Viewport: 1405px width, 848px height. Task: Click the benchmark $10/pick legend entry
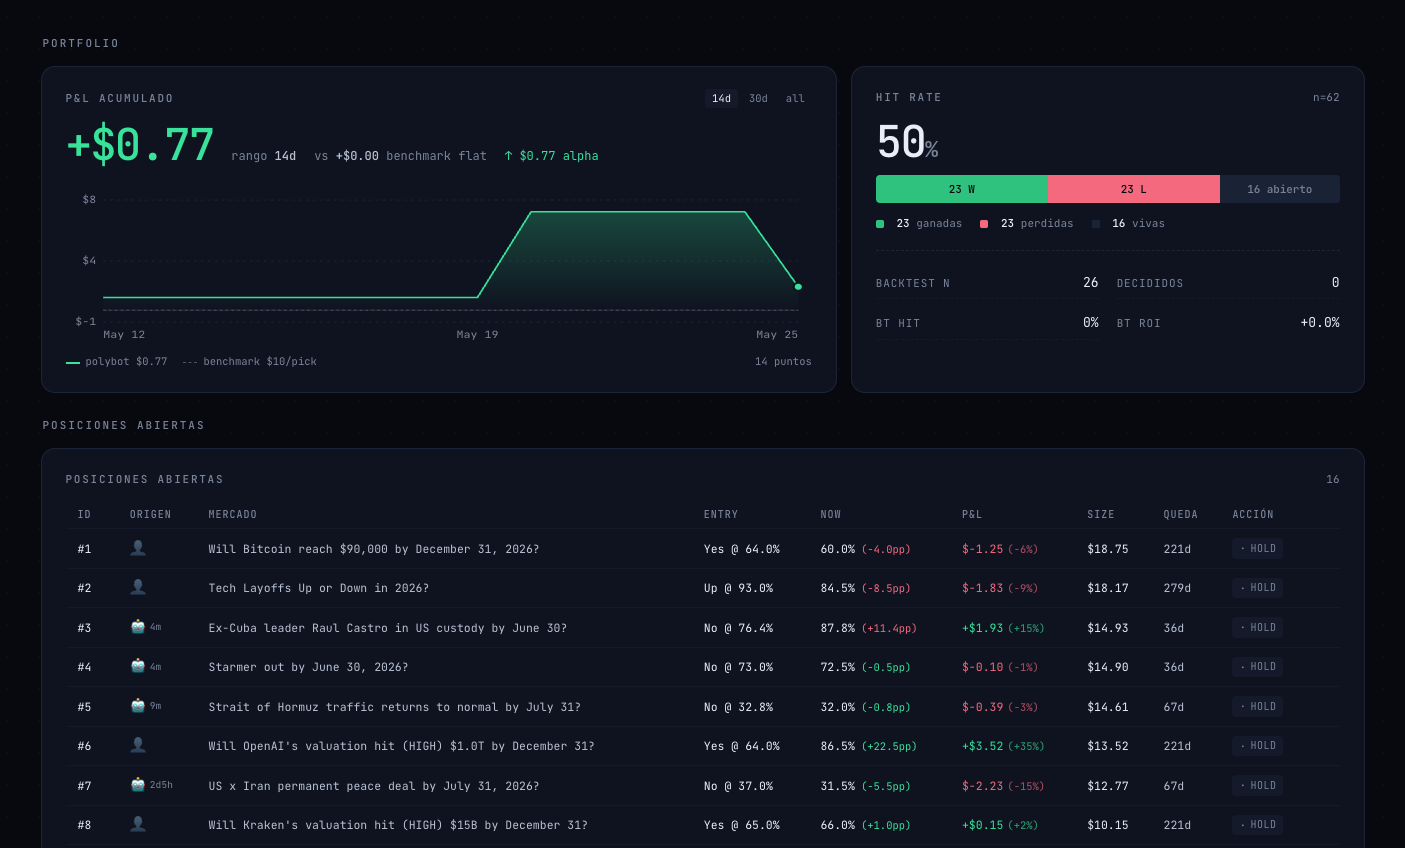tap(249, 361)
